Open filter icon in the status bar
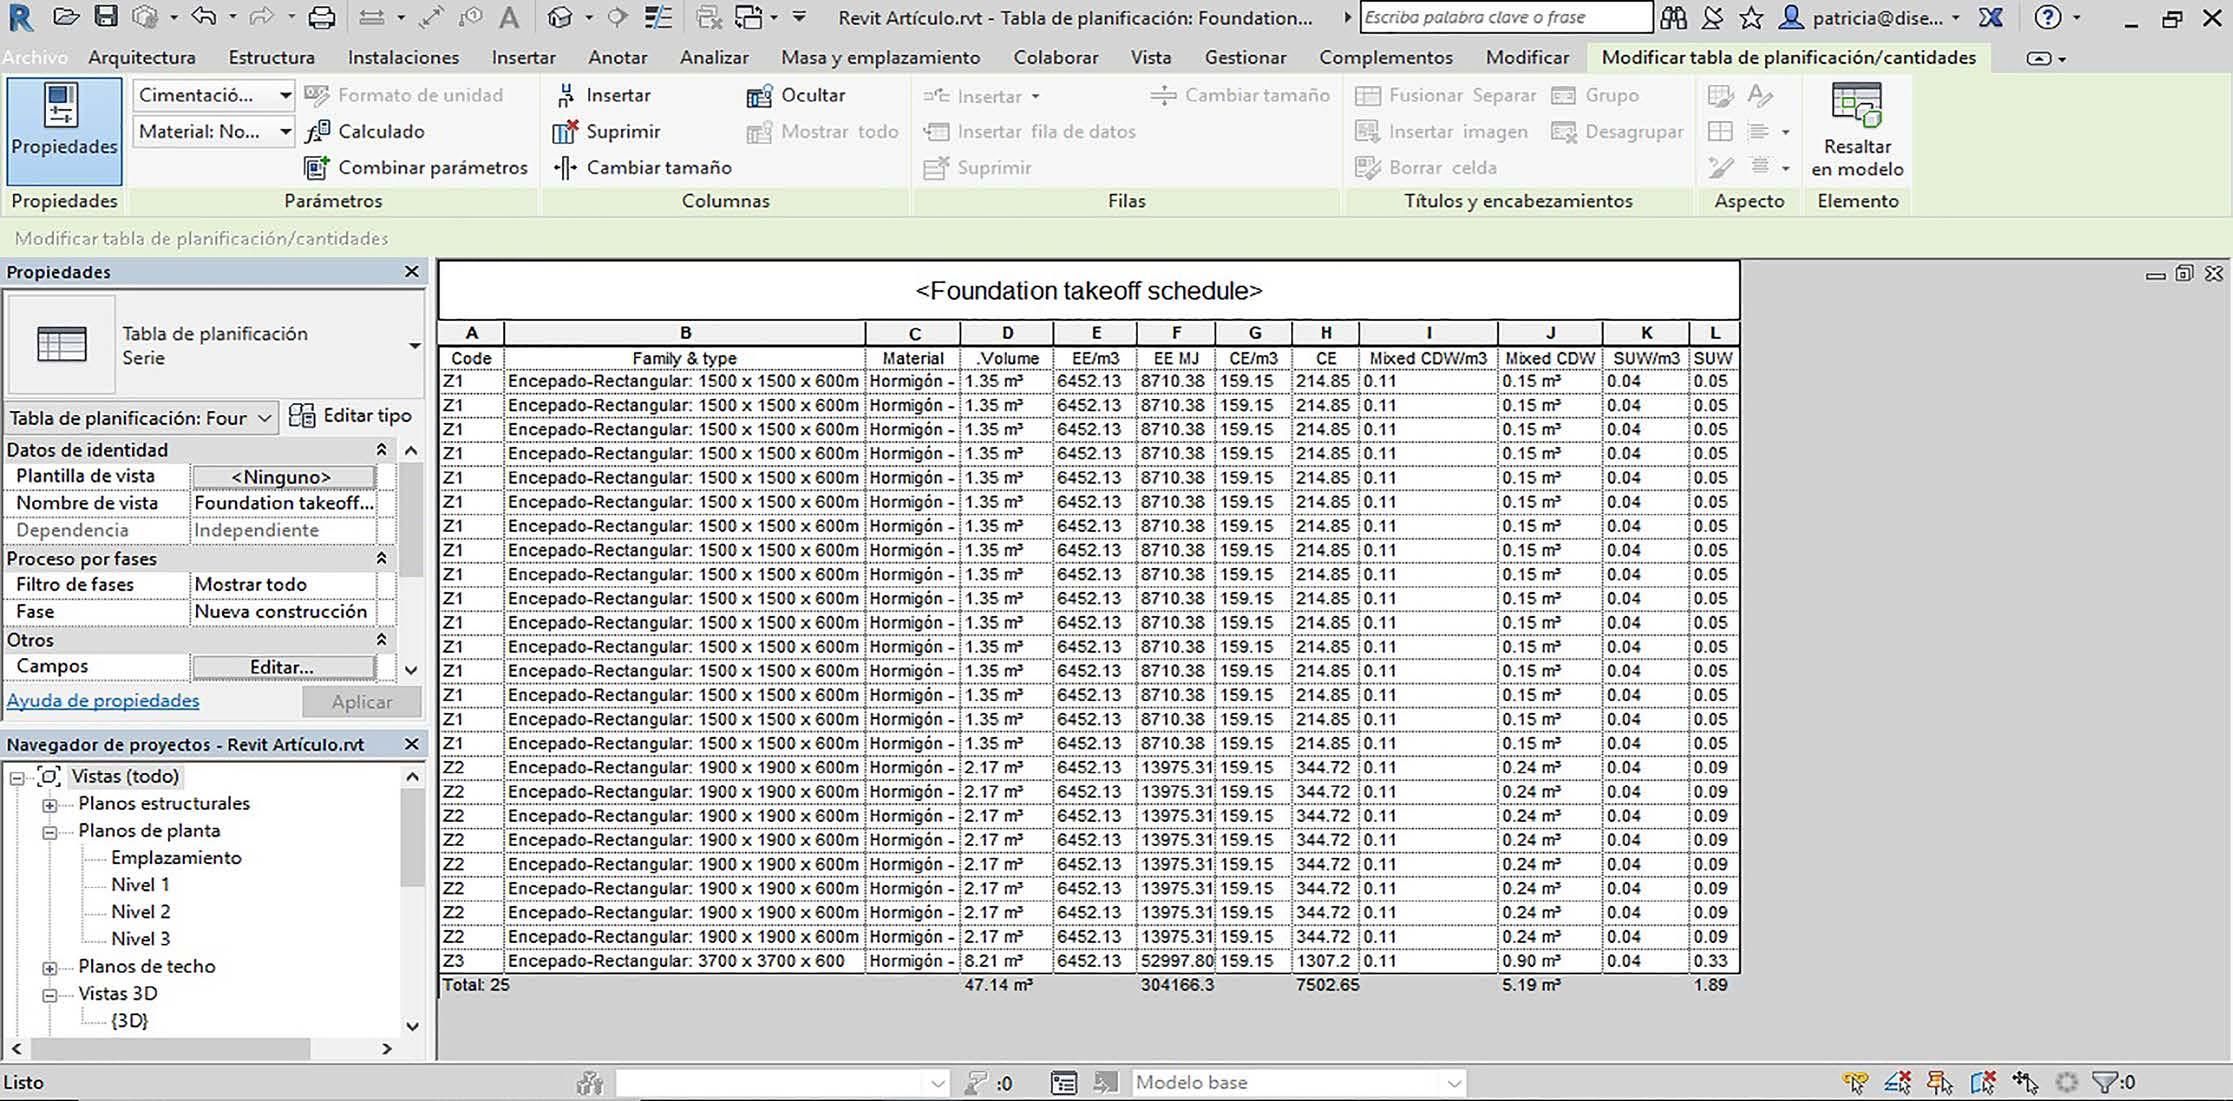This screenshot has width=2233, height=1101. [x=2106, y=1082]
